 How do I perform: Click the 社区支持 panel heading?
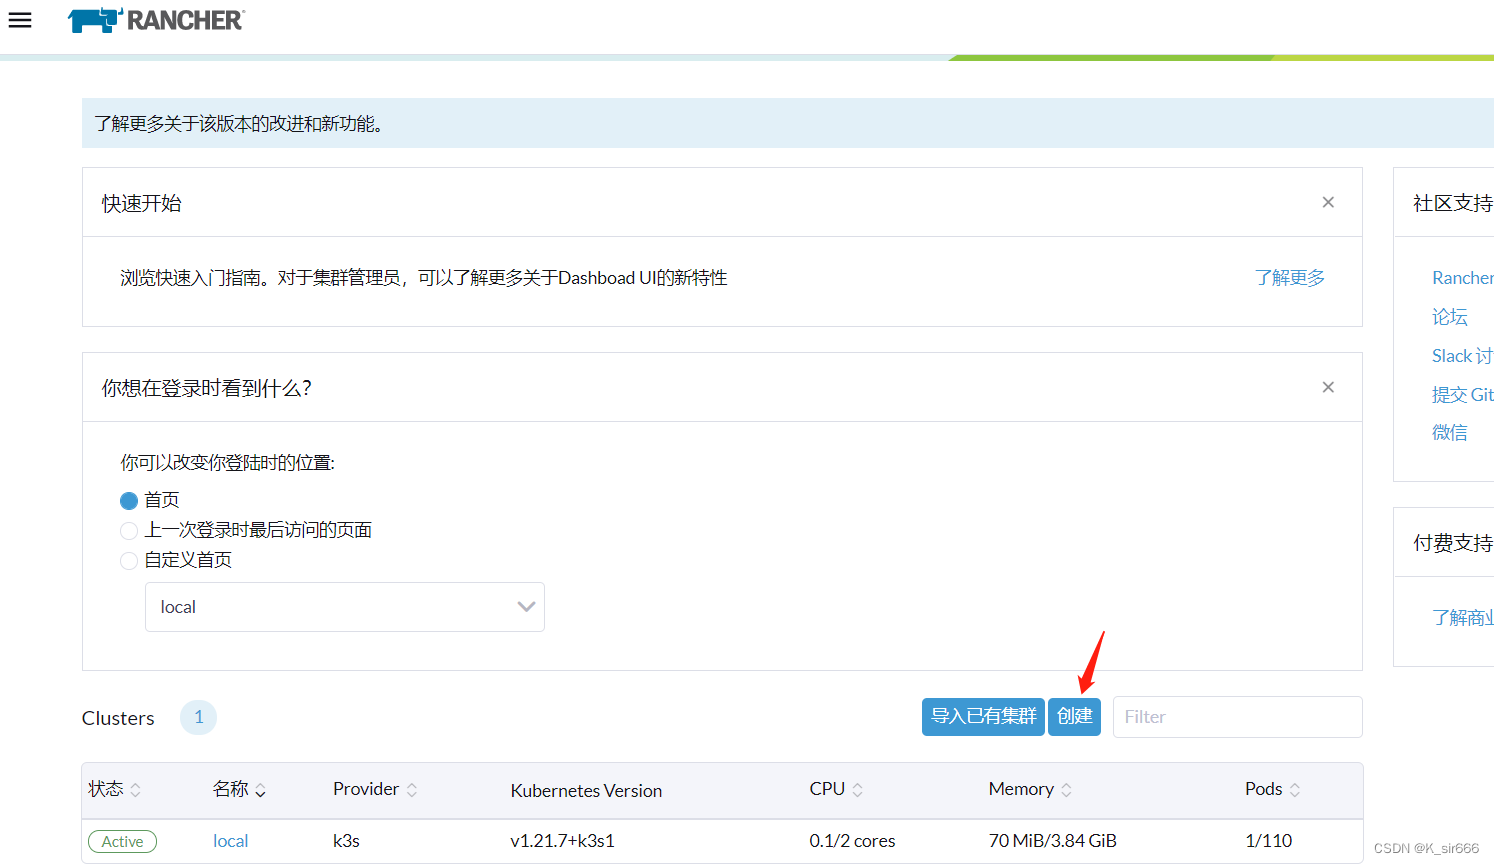tap(1453, 204)
